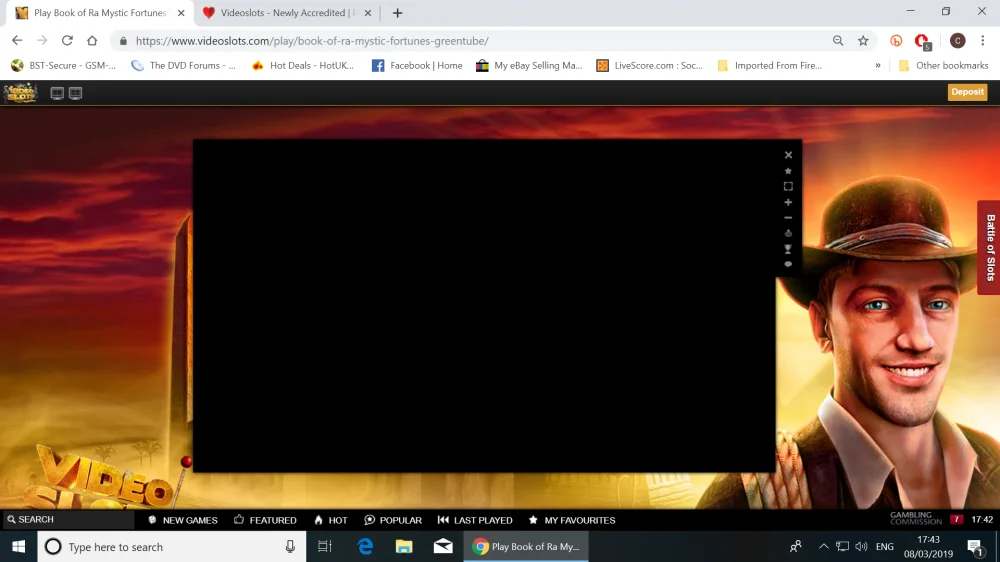
Task: Click the Windows taskbar search box
Action: point(172,547)
